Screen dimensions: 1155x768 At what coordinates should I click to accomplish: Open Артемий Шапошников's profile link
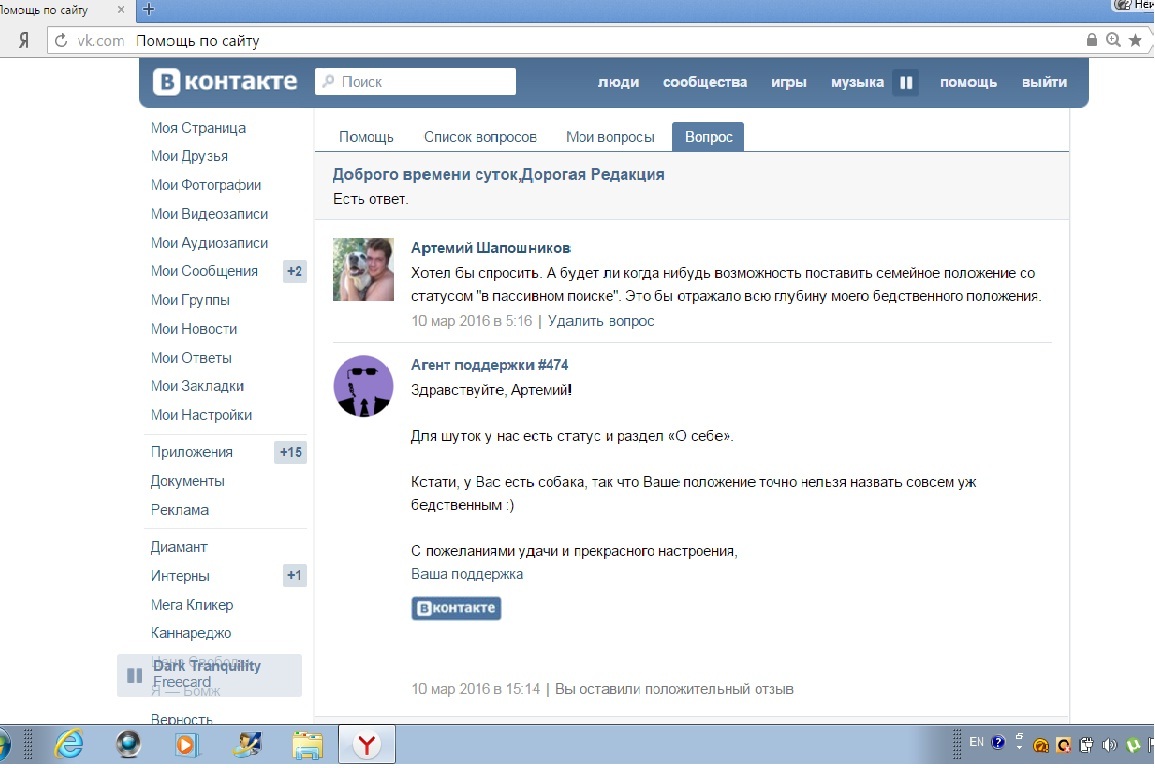(x=491, y=248)
